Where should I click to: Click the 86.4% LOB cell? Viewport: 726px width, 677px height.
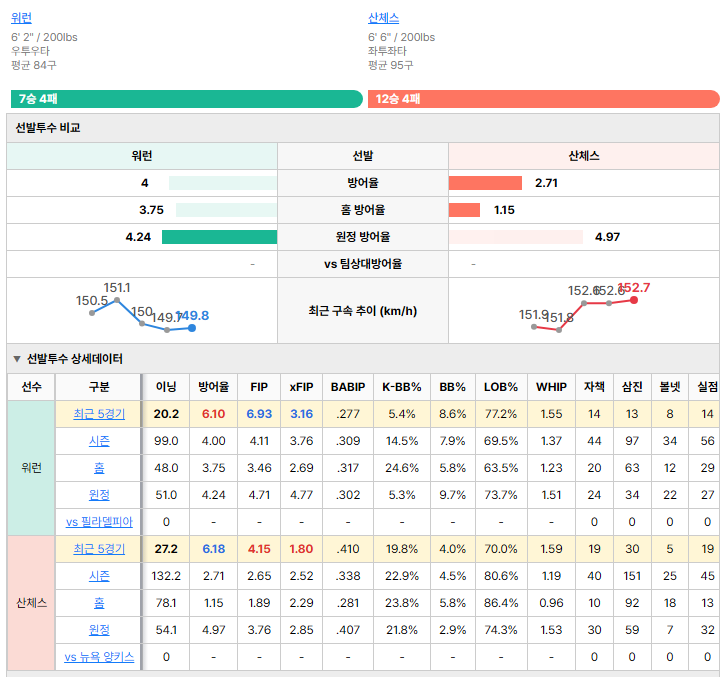pyautogui.click(x=501, y=603)
